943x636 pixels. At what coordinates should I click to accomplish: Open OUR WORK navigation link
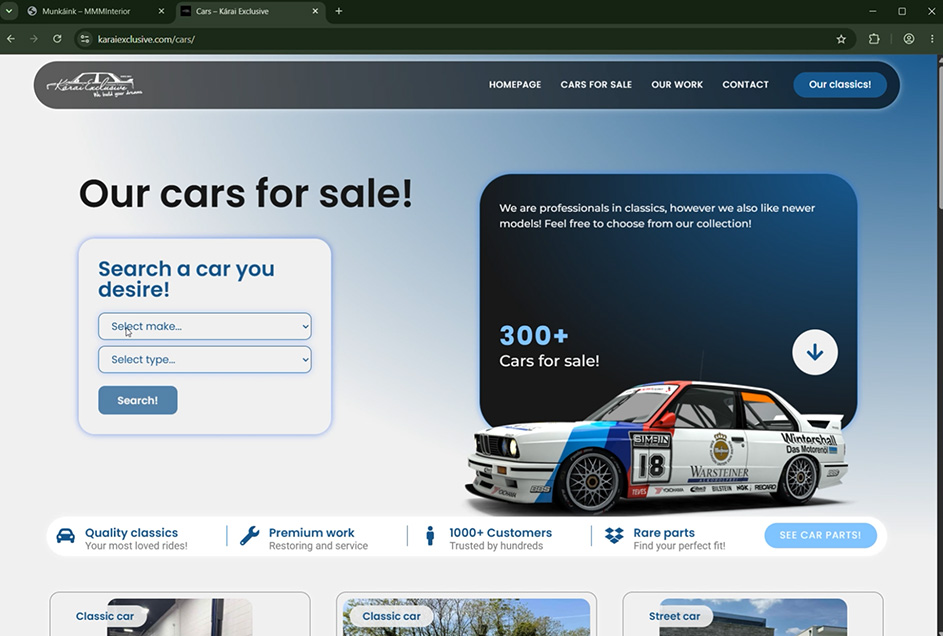tap(677, 85)
